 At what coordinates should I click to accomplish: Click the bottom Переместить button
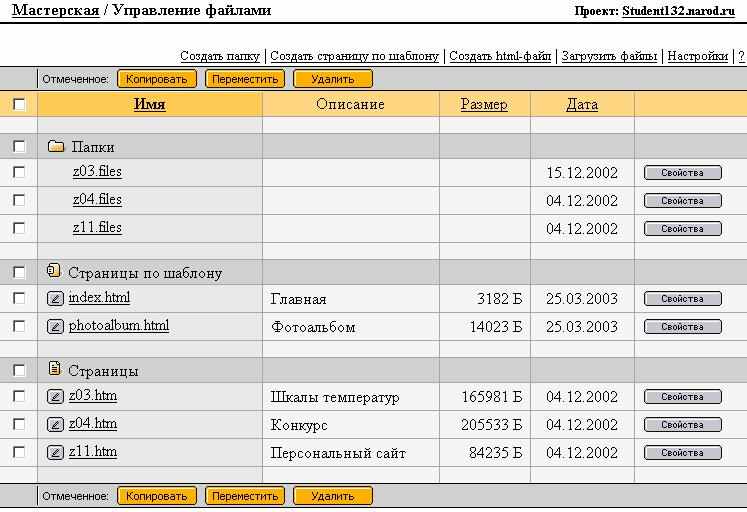coord(245,496)
